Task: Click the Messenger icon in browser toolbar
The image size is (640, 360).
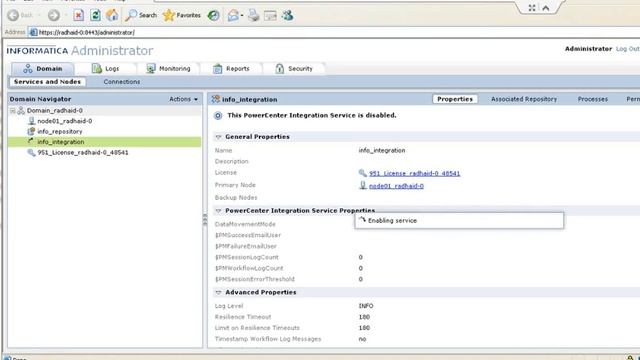Action: coord(288,16)
